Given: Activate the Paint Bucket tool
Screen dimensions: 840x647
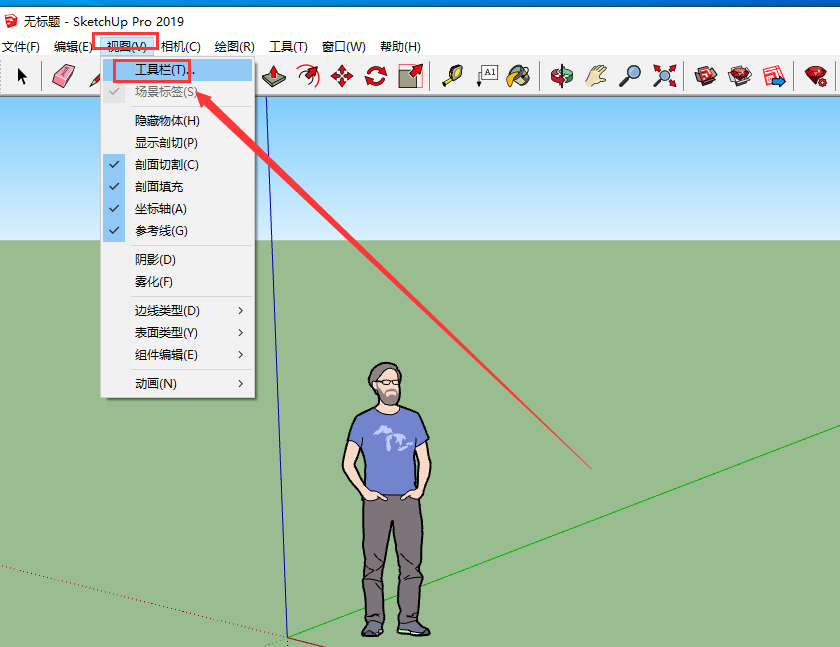Looking at the screenshot, I should click(518, 76).
